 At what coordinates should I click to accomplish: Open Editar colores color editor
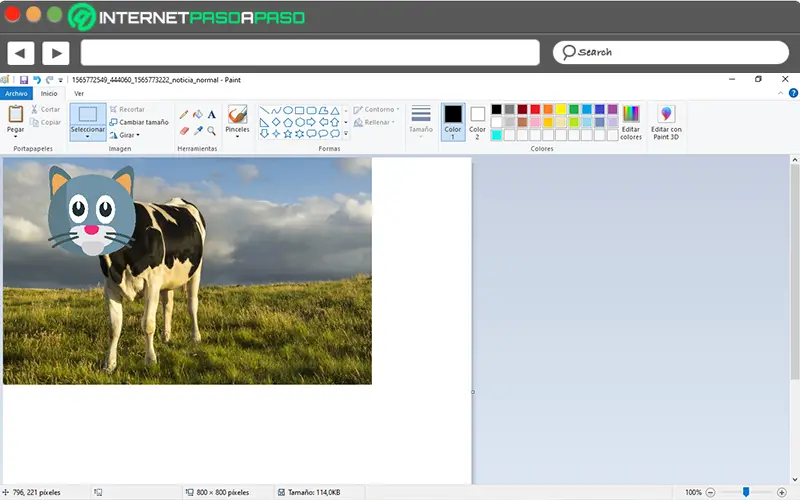(x=631, y=122)
